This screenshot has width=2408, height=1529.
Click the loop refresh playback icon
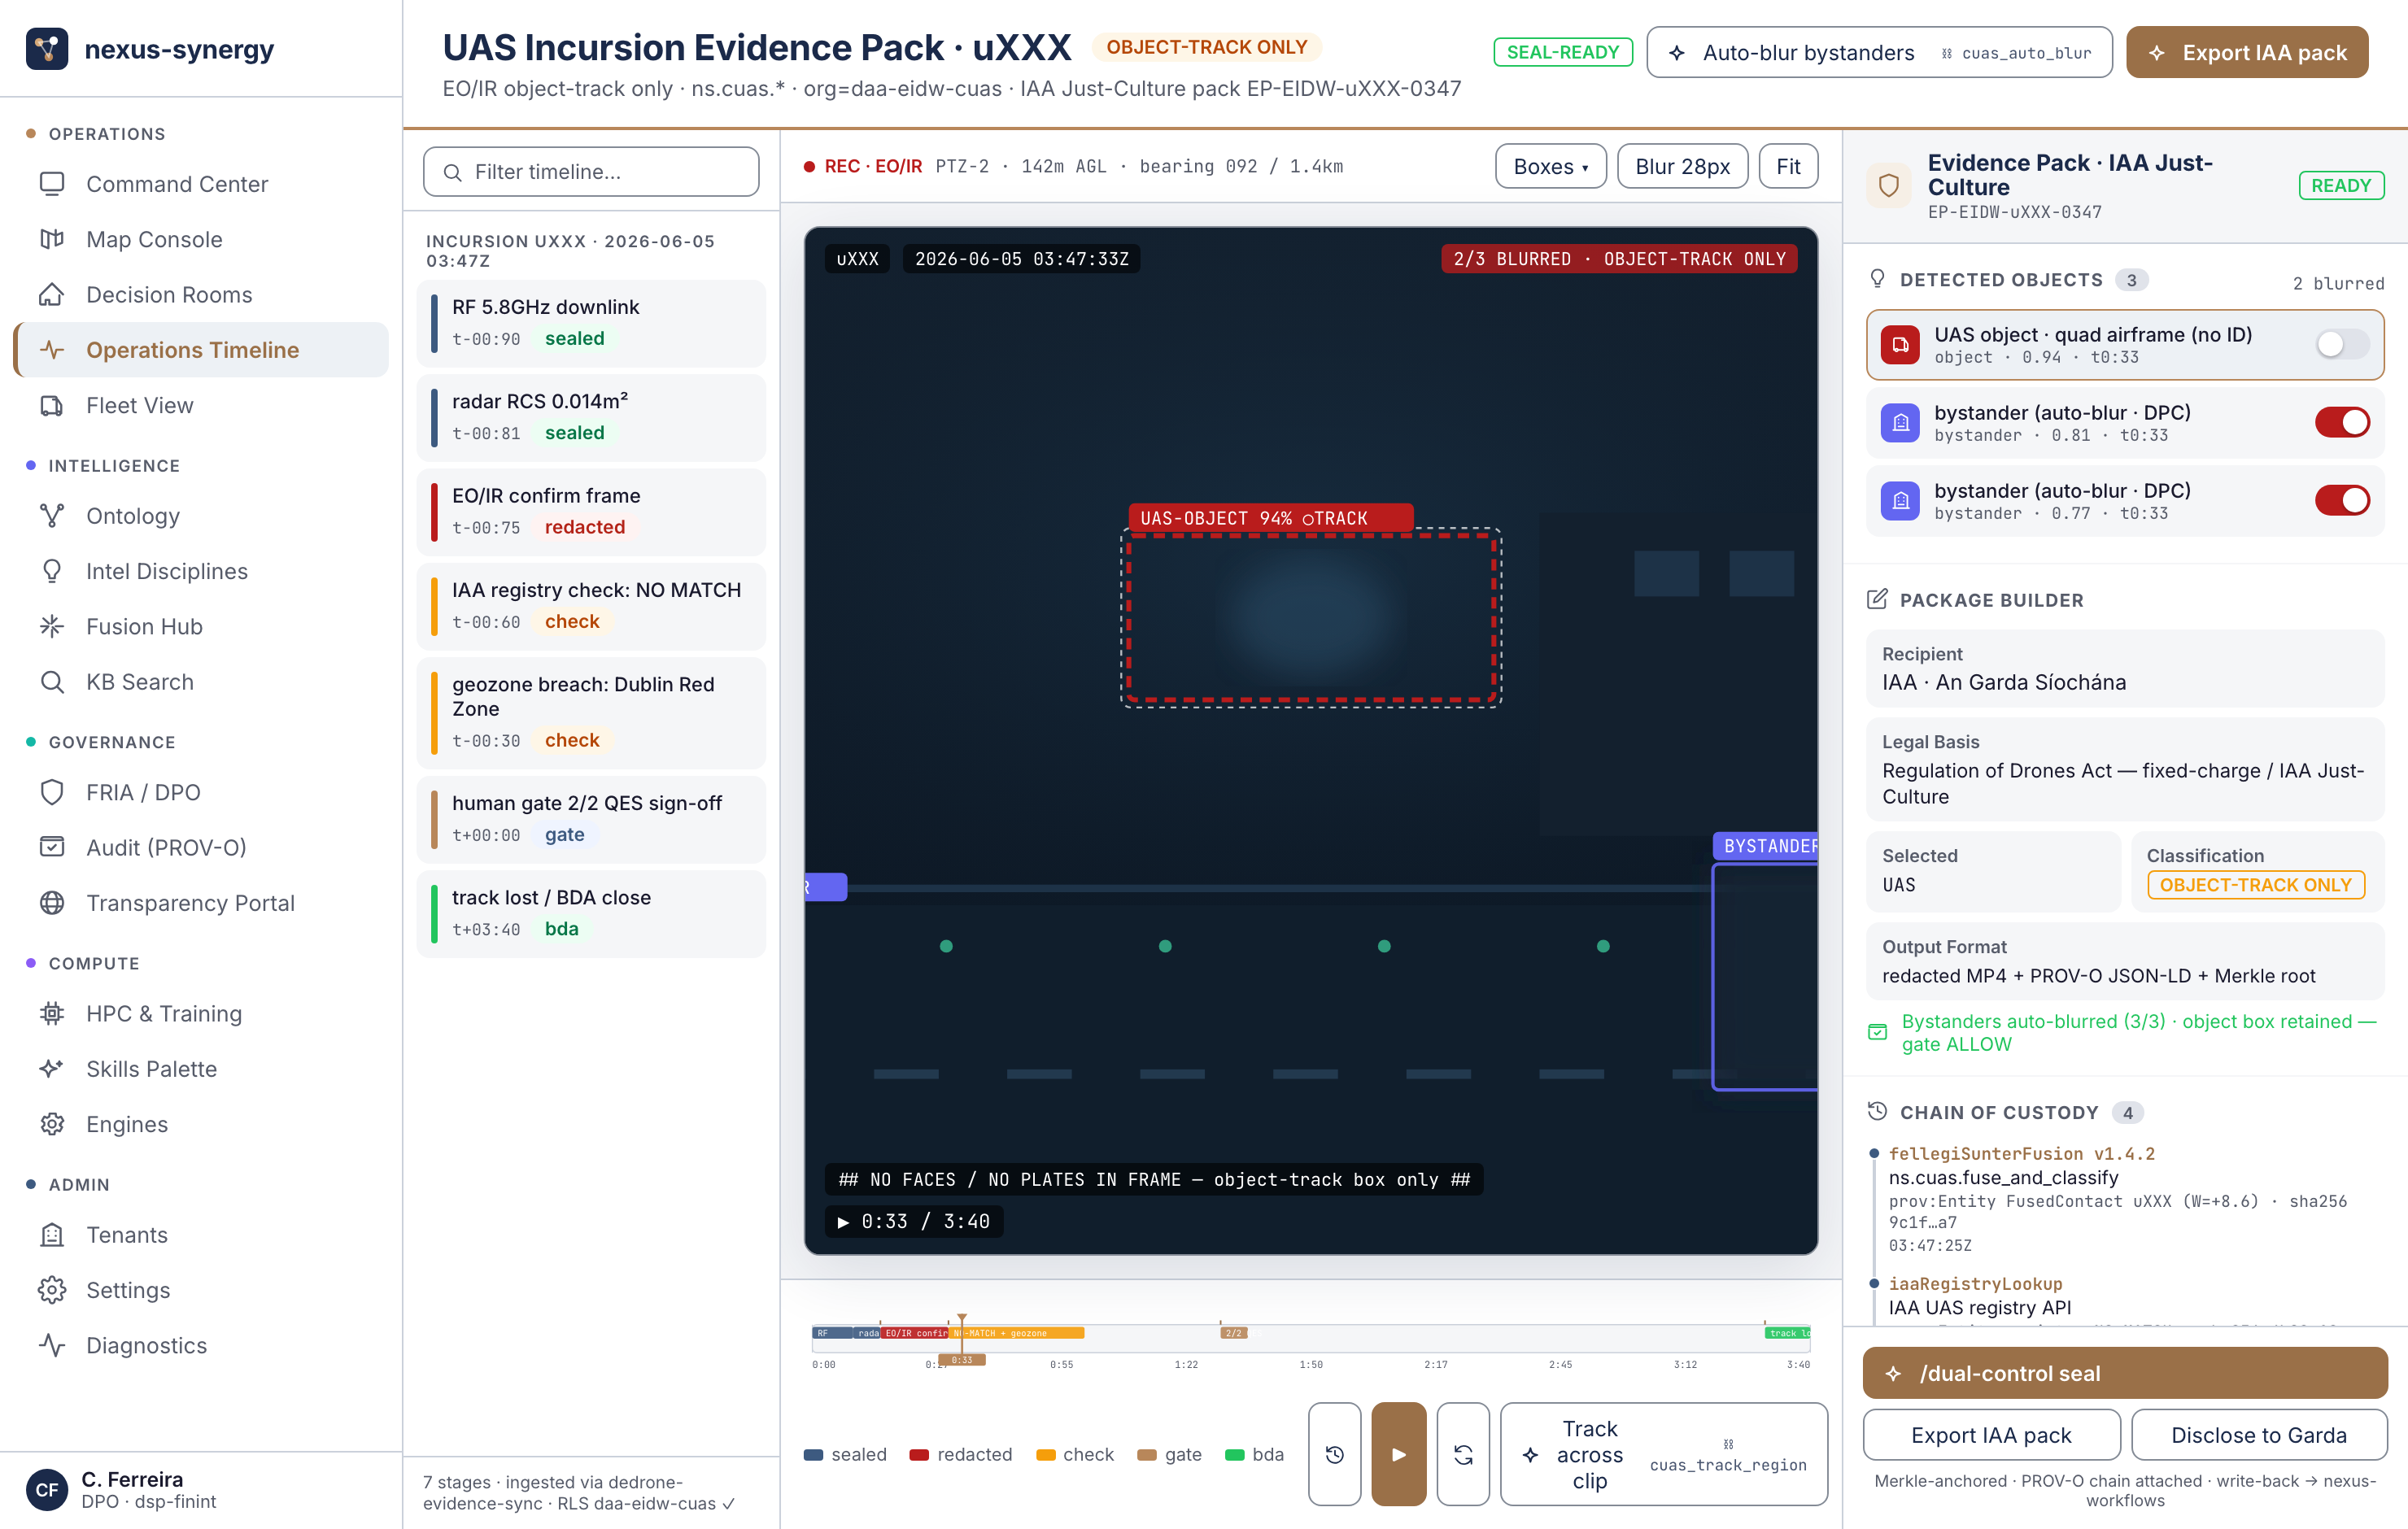tap(1463, 1454)
